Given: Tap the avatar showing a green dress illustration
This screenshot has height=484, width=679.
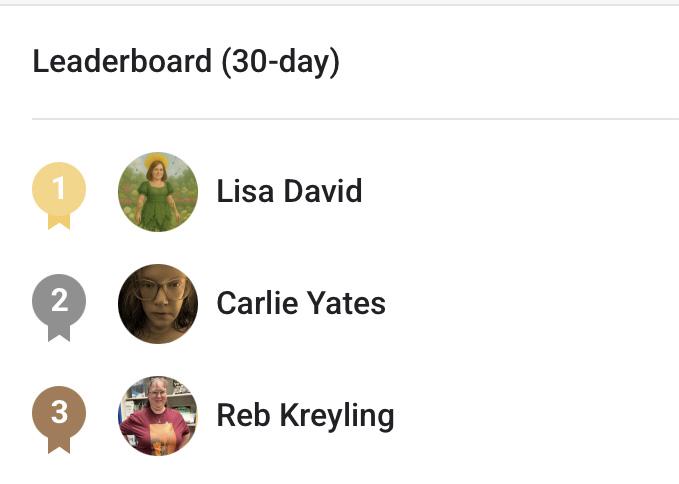Looking at the screenshot, I should pos(158,191).
